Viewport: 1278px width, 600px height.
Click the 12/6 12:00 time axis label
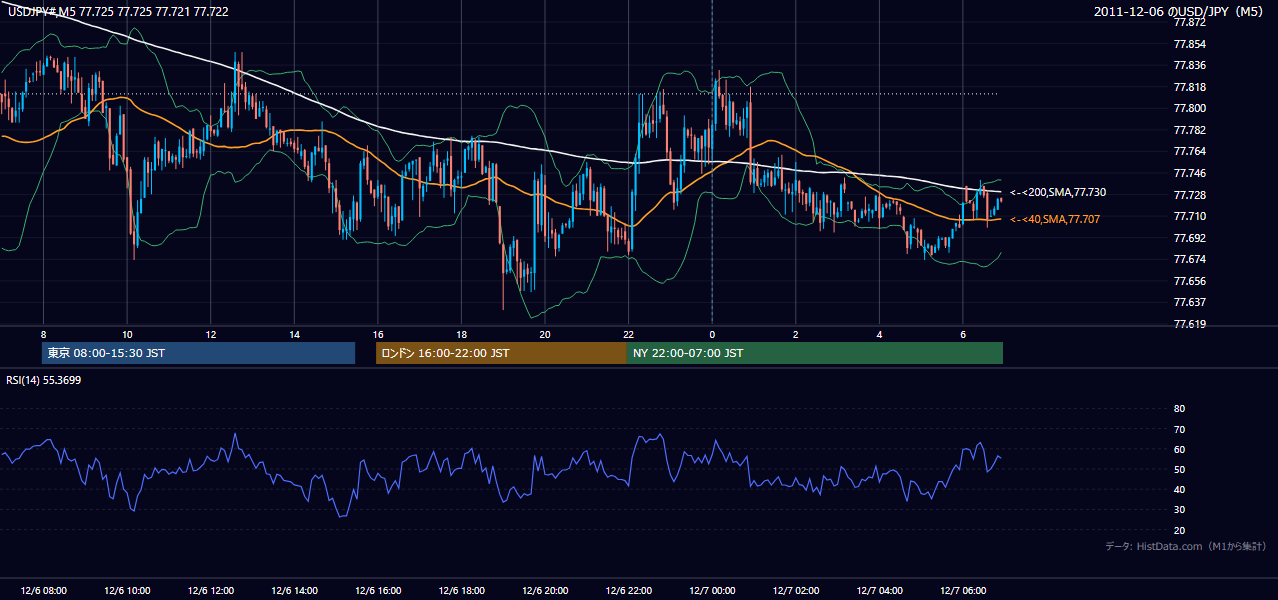(x=210, y=591)
